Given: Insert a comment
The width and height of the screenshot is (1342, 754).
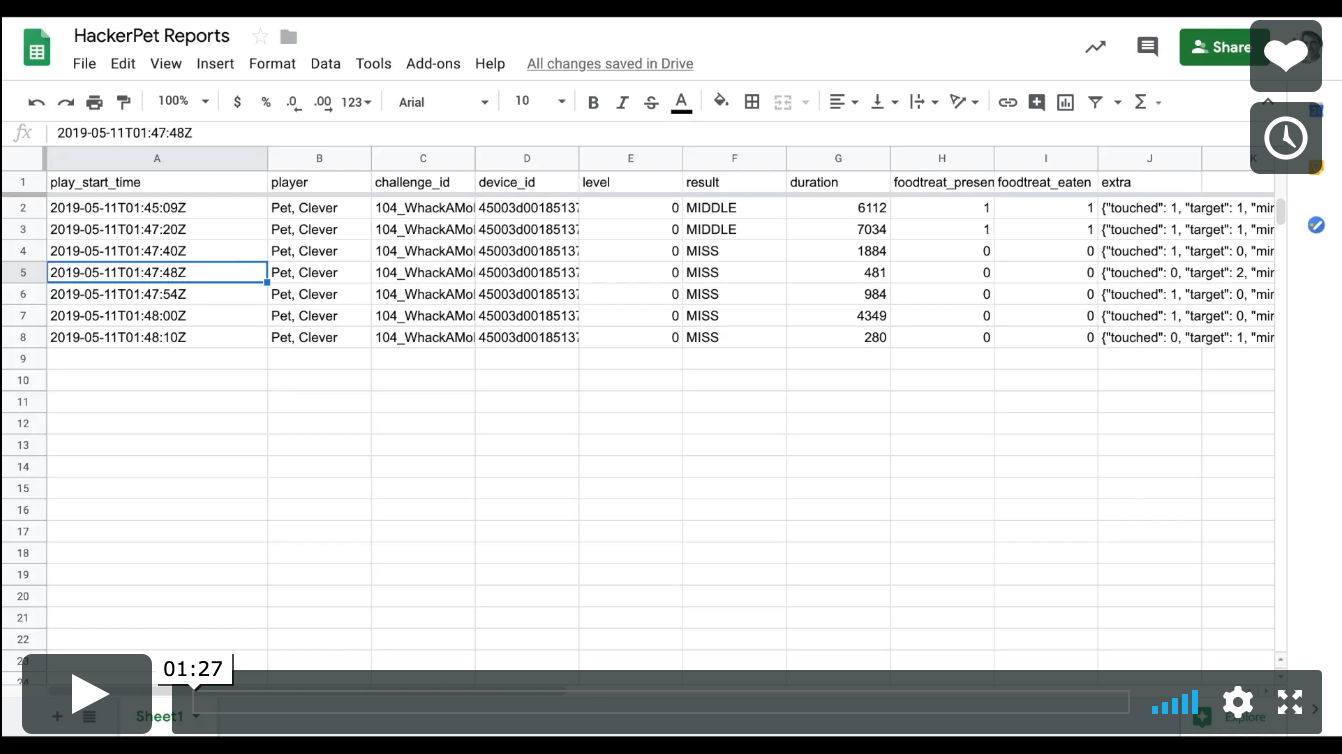Looking at the screenshot, I should coord(1035,101).
